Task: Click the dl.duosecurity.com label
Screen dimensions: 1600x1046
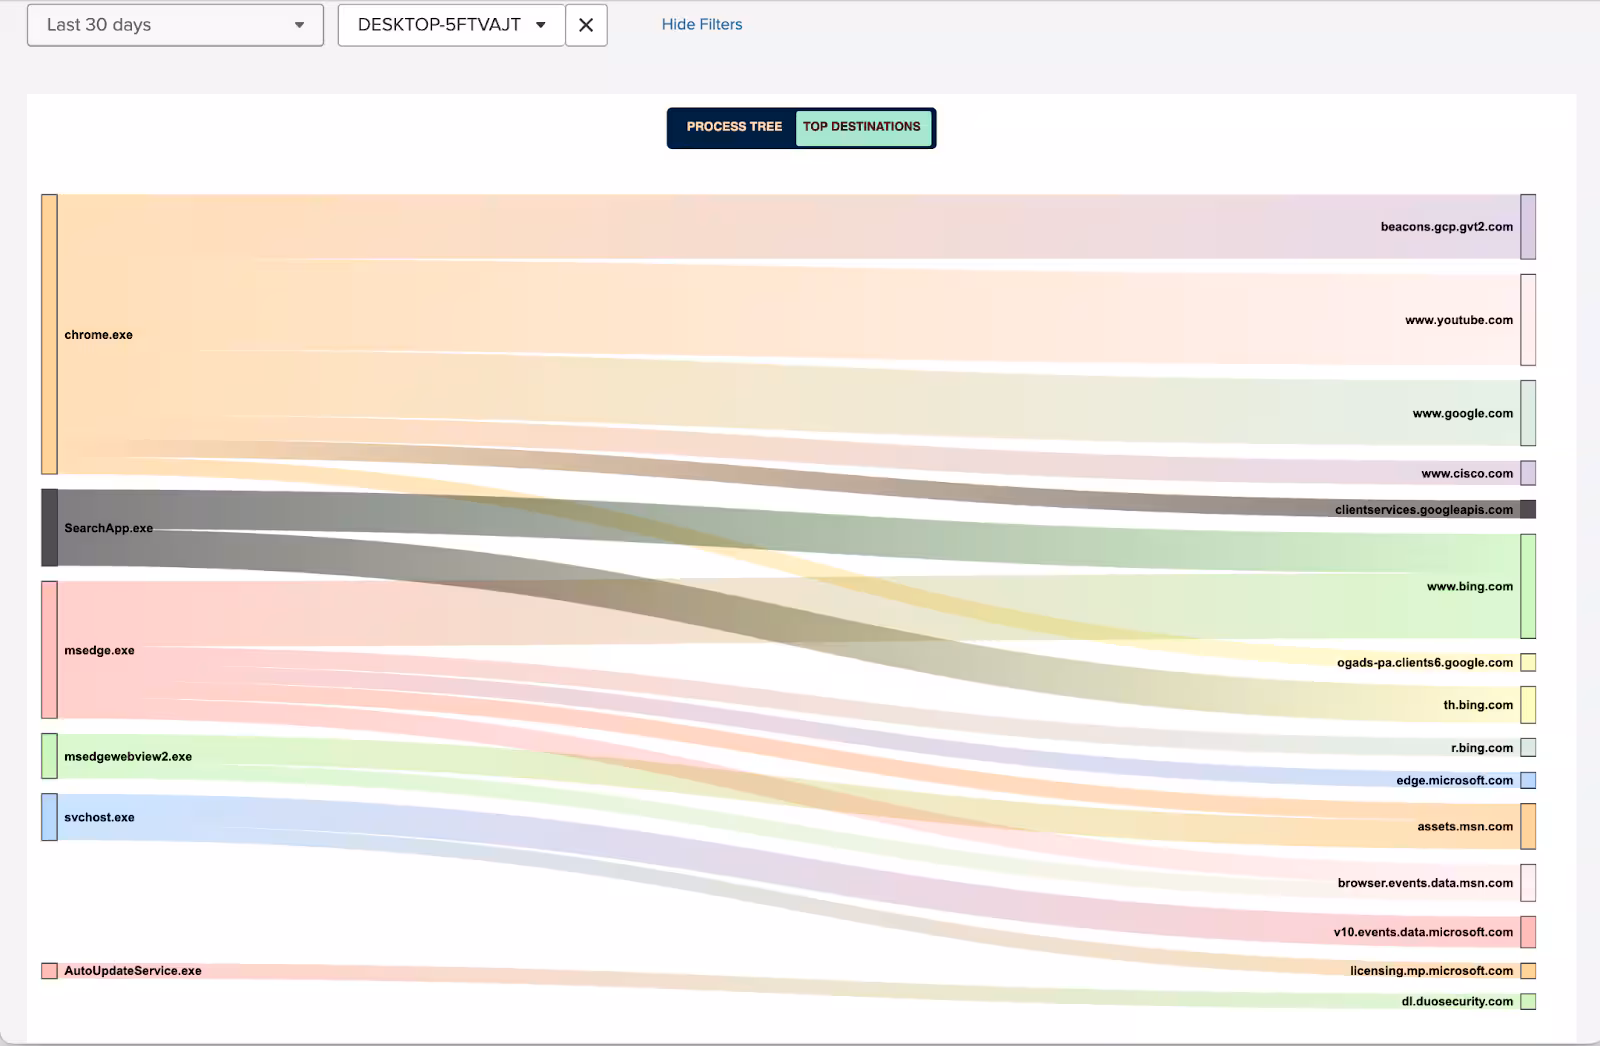Action: 1456,1001
